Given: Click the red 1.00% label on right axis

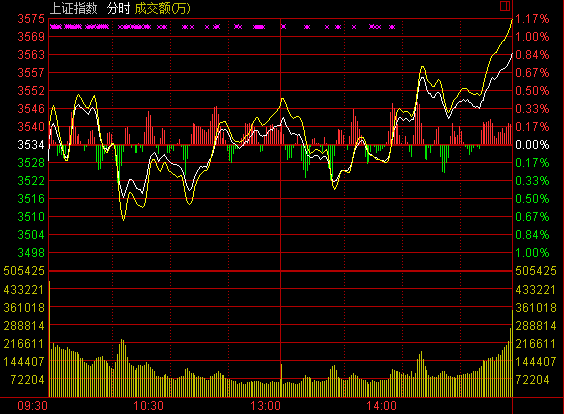Looking at the screenshot, I should tap(532, 37).
